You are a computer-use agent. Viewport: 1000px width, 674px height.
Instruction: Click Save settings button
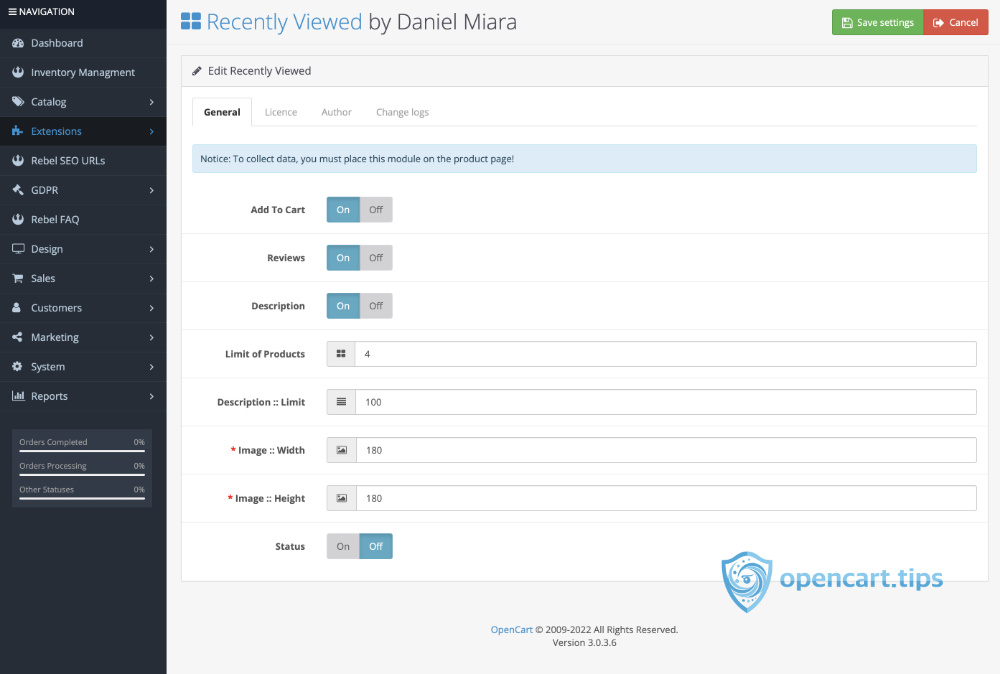(878, 22)
